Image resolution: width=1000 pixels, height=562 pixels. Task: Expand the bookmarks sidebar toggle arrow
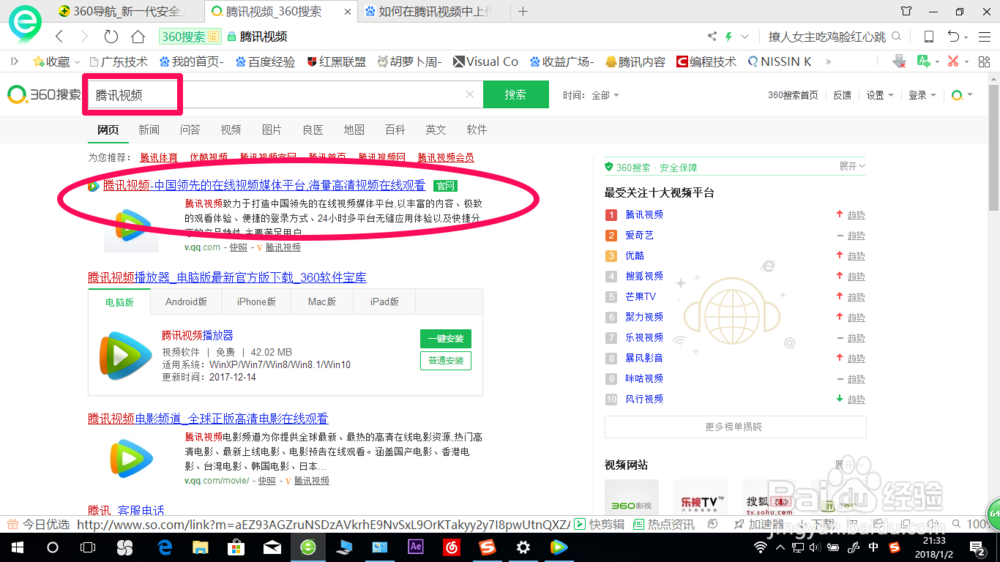tap(15, 61)
